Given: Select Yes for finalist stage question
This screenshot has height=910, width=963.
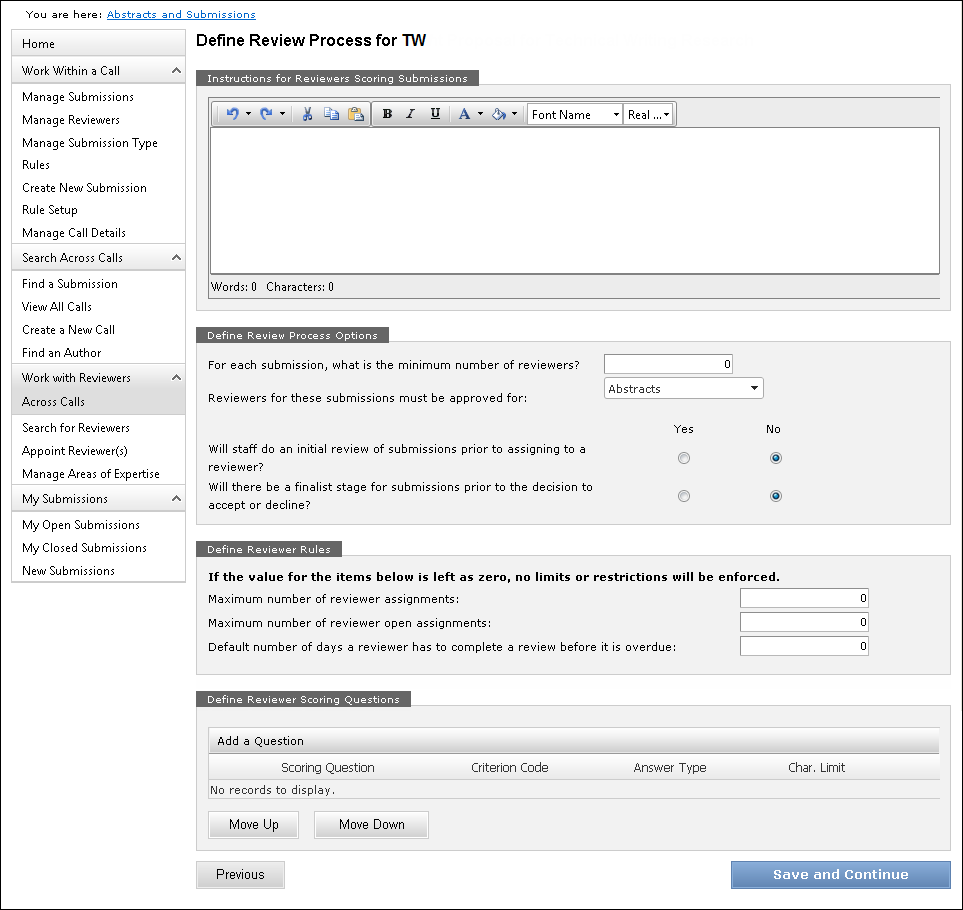Looking at the screenshot, I should pyautogui.click(x=684, y=496).
